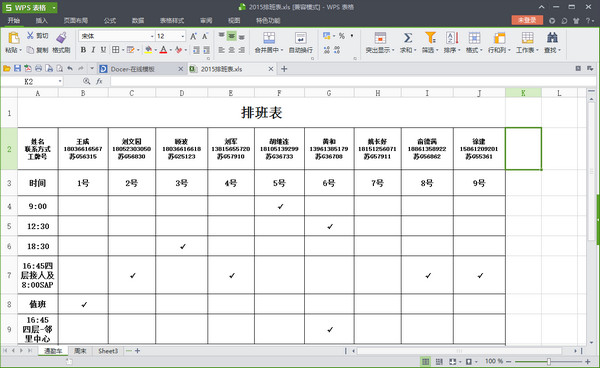The image size is (600, 368).
Task: Open the help question mark menu
Action: click(x=589, y=21)
